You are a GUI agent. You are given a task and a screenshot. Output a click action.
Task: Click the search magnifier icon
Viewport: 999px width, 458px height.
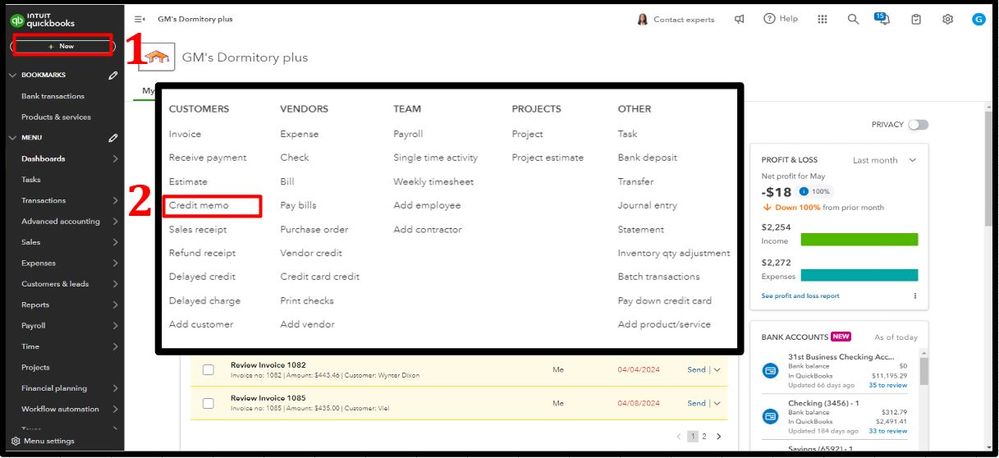click(x=853, y=19)
